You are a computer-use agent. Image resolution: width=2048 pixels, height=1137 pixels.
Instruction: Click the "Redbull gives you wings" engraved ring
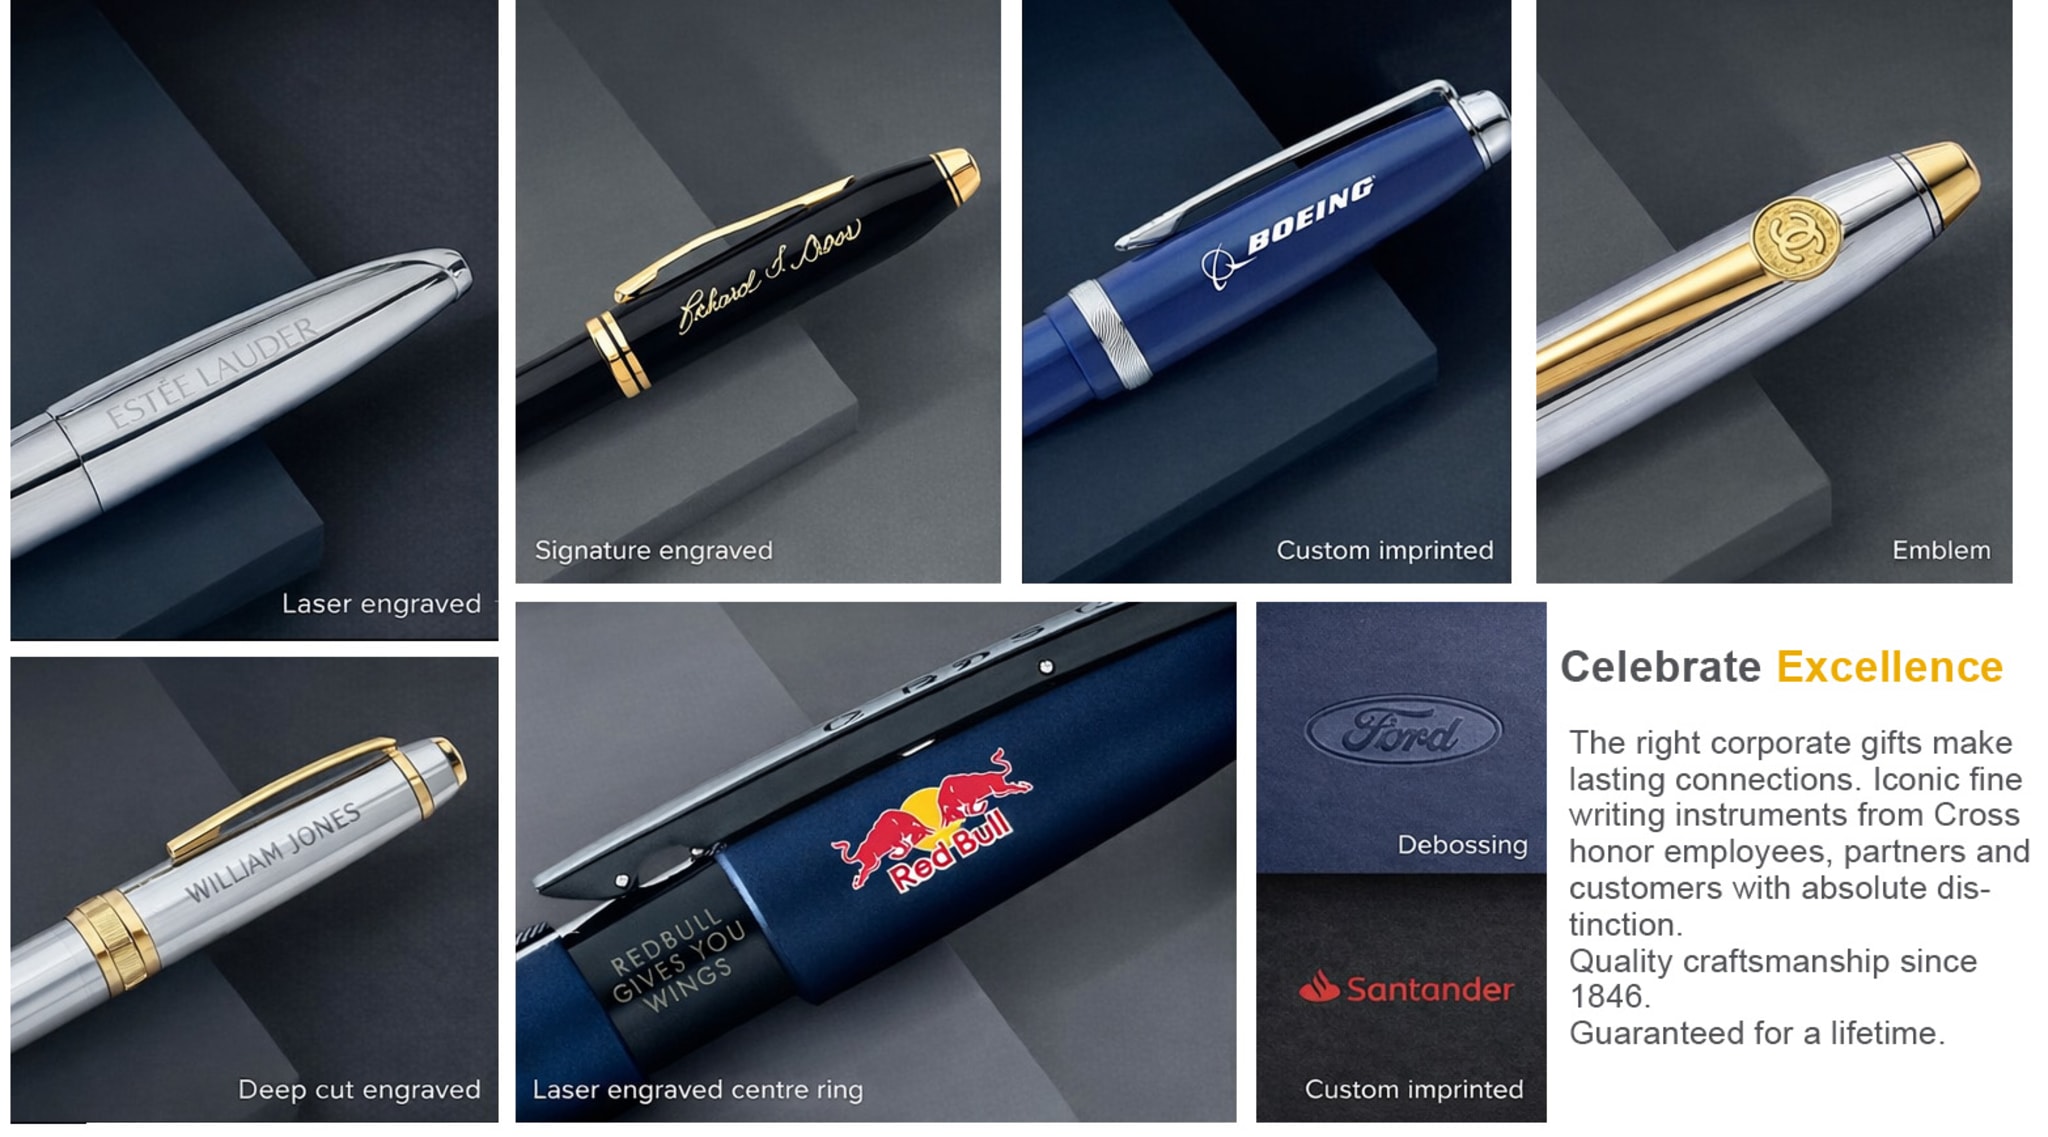(x=678, y=962)
